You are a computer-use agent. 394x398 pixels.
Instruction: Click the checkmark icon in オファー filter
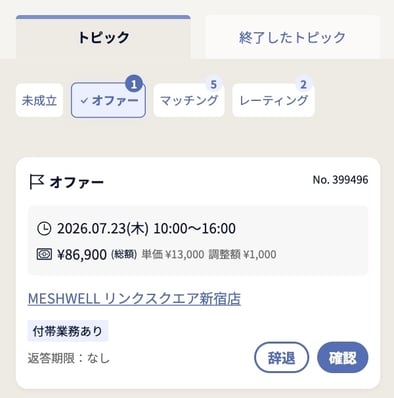84,100
